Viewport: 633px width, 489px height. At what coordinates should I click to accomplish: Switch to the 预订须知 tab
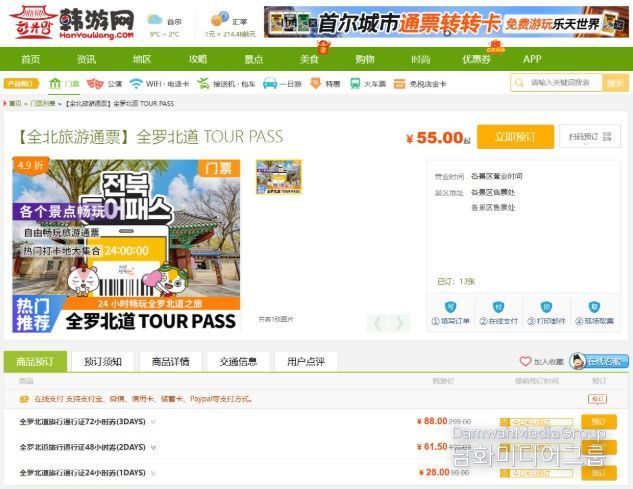pyautogui.click(x=103, y=361)
